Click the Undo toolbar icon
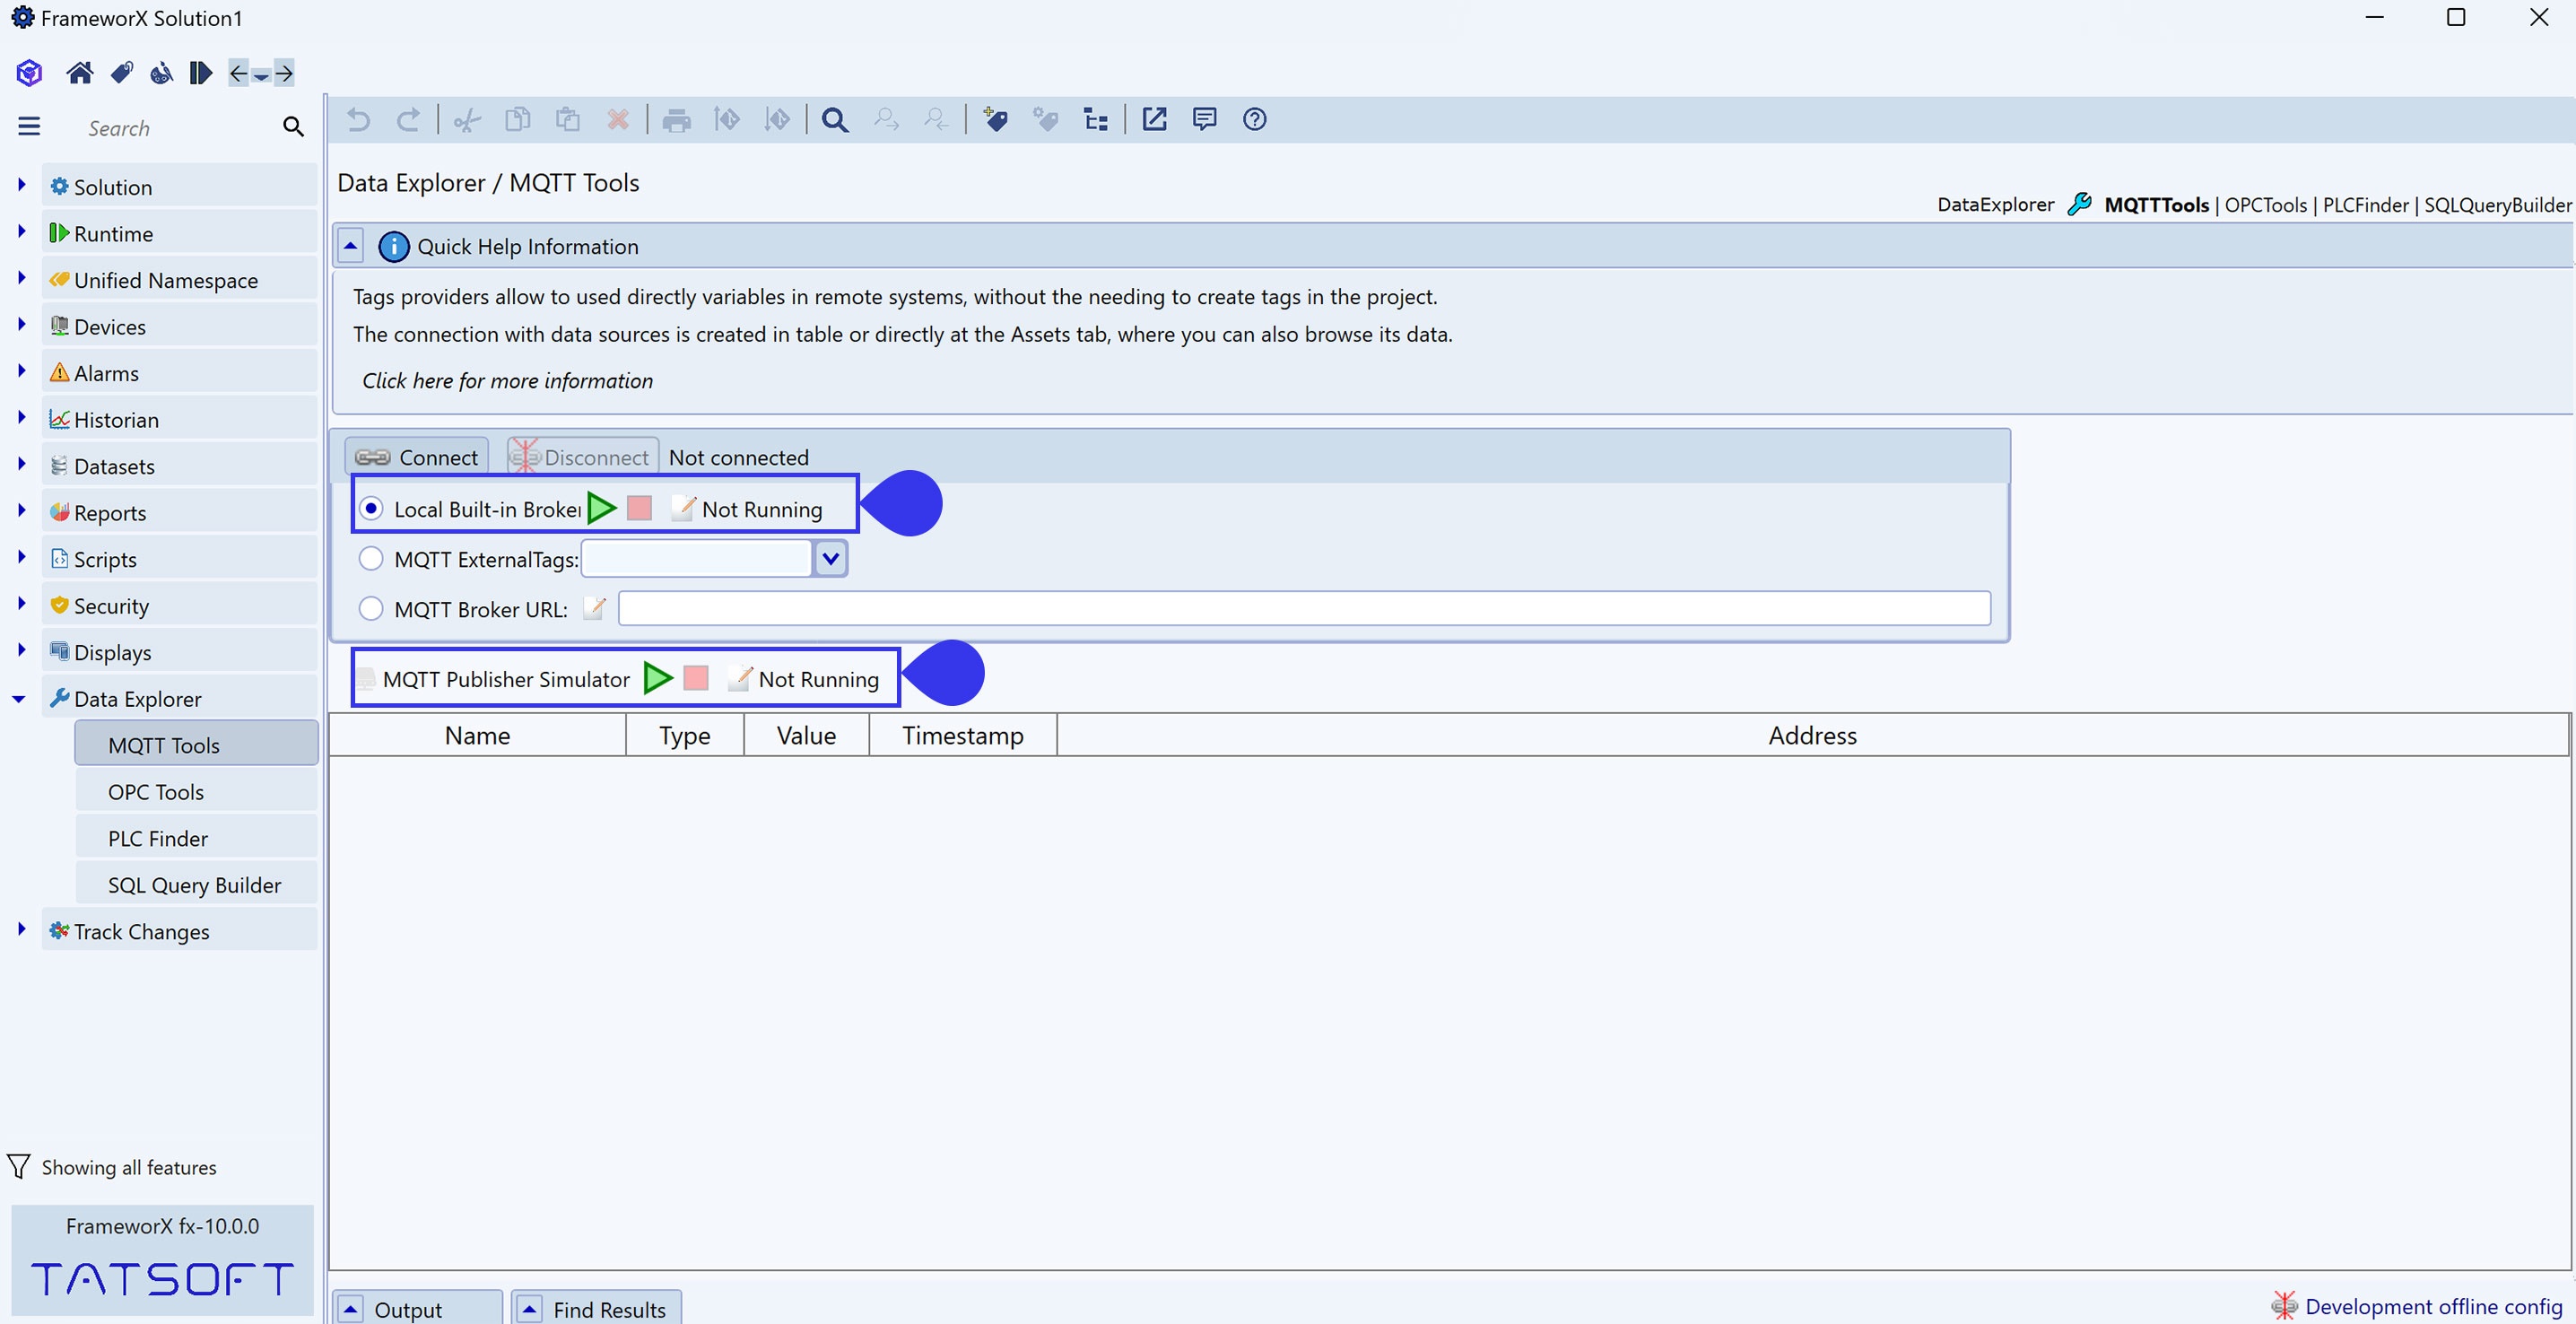Image resolution: width=2576 pixels, height=1324 pixels. click(x=358, y=120)
